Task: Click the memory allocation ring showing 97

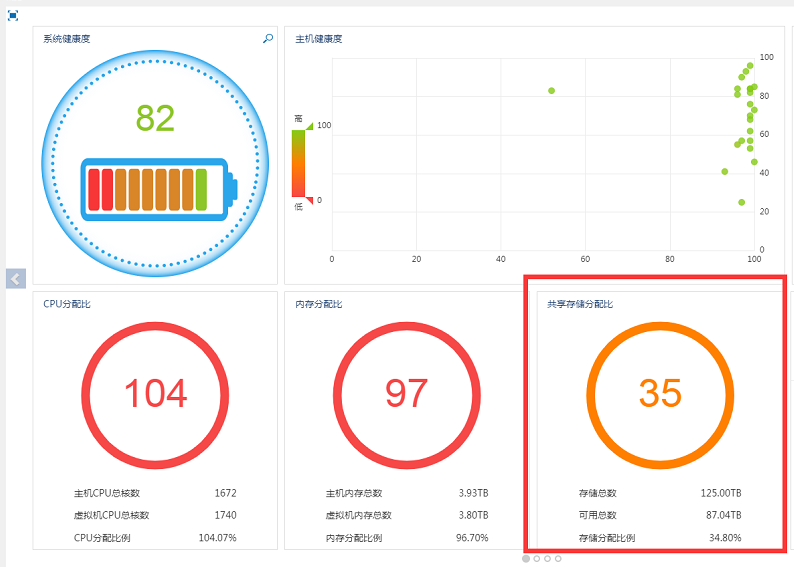Action: (407, 395)
